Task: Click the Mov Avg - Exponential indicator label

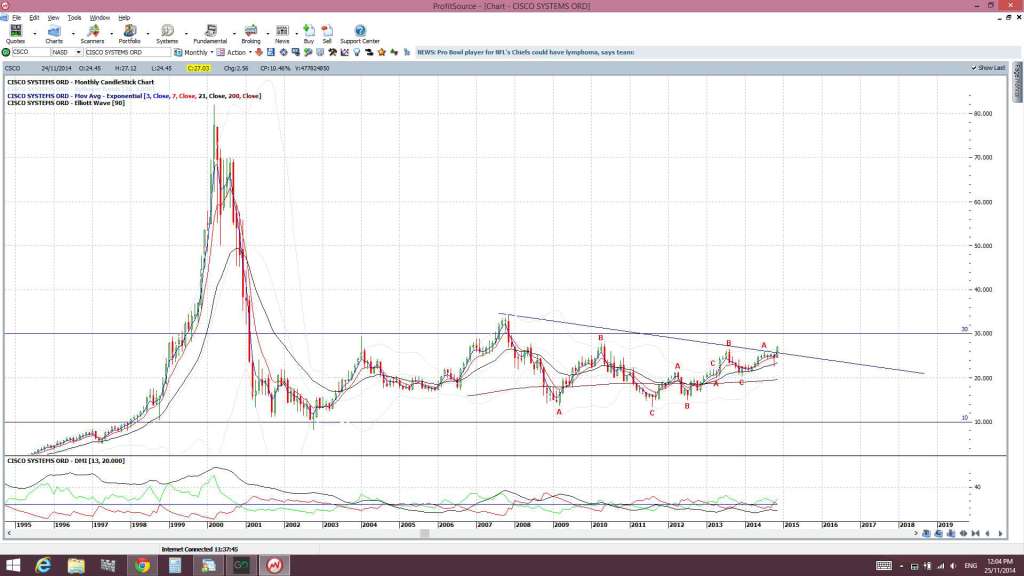Action: tap(134, 96)
